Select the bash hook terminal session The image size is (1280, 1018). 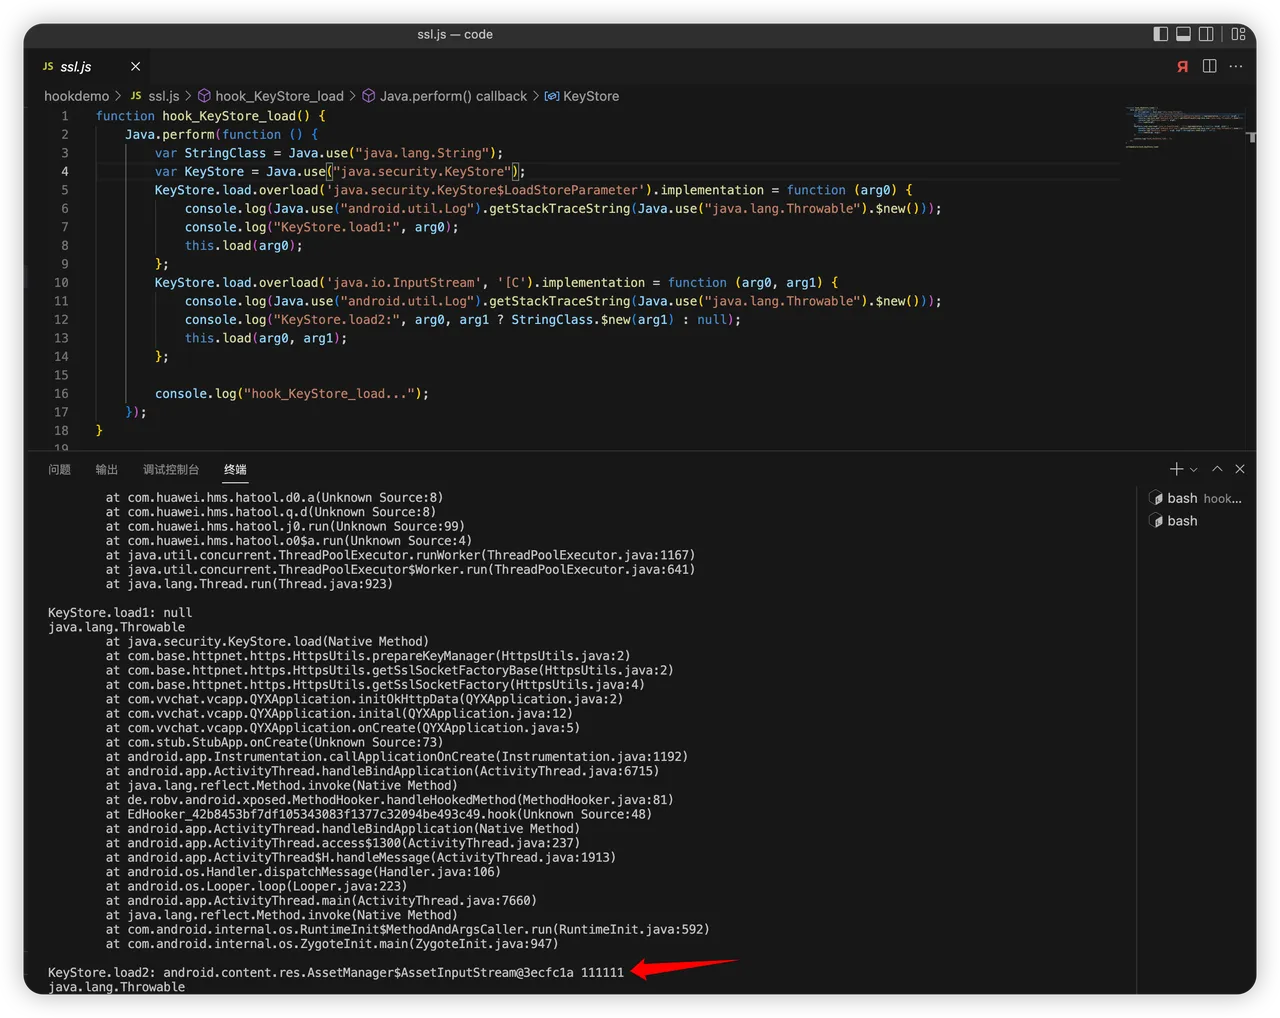pyautogui.click(x=1195, y=498)
